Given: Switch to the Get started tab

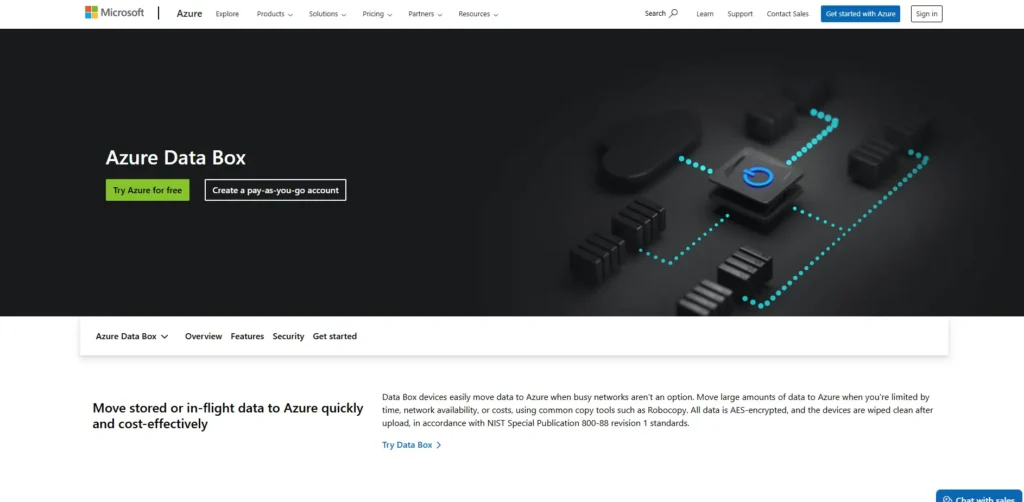Looking at the screenshot, I should click(x=334, y=336).
